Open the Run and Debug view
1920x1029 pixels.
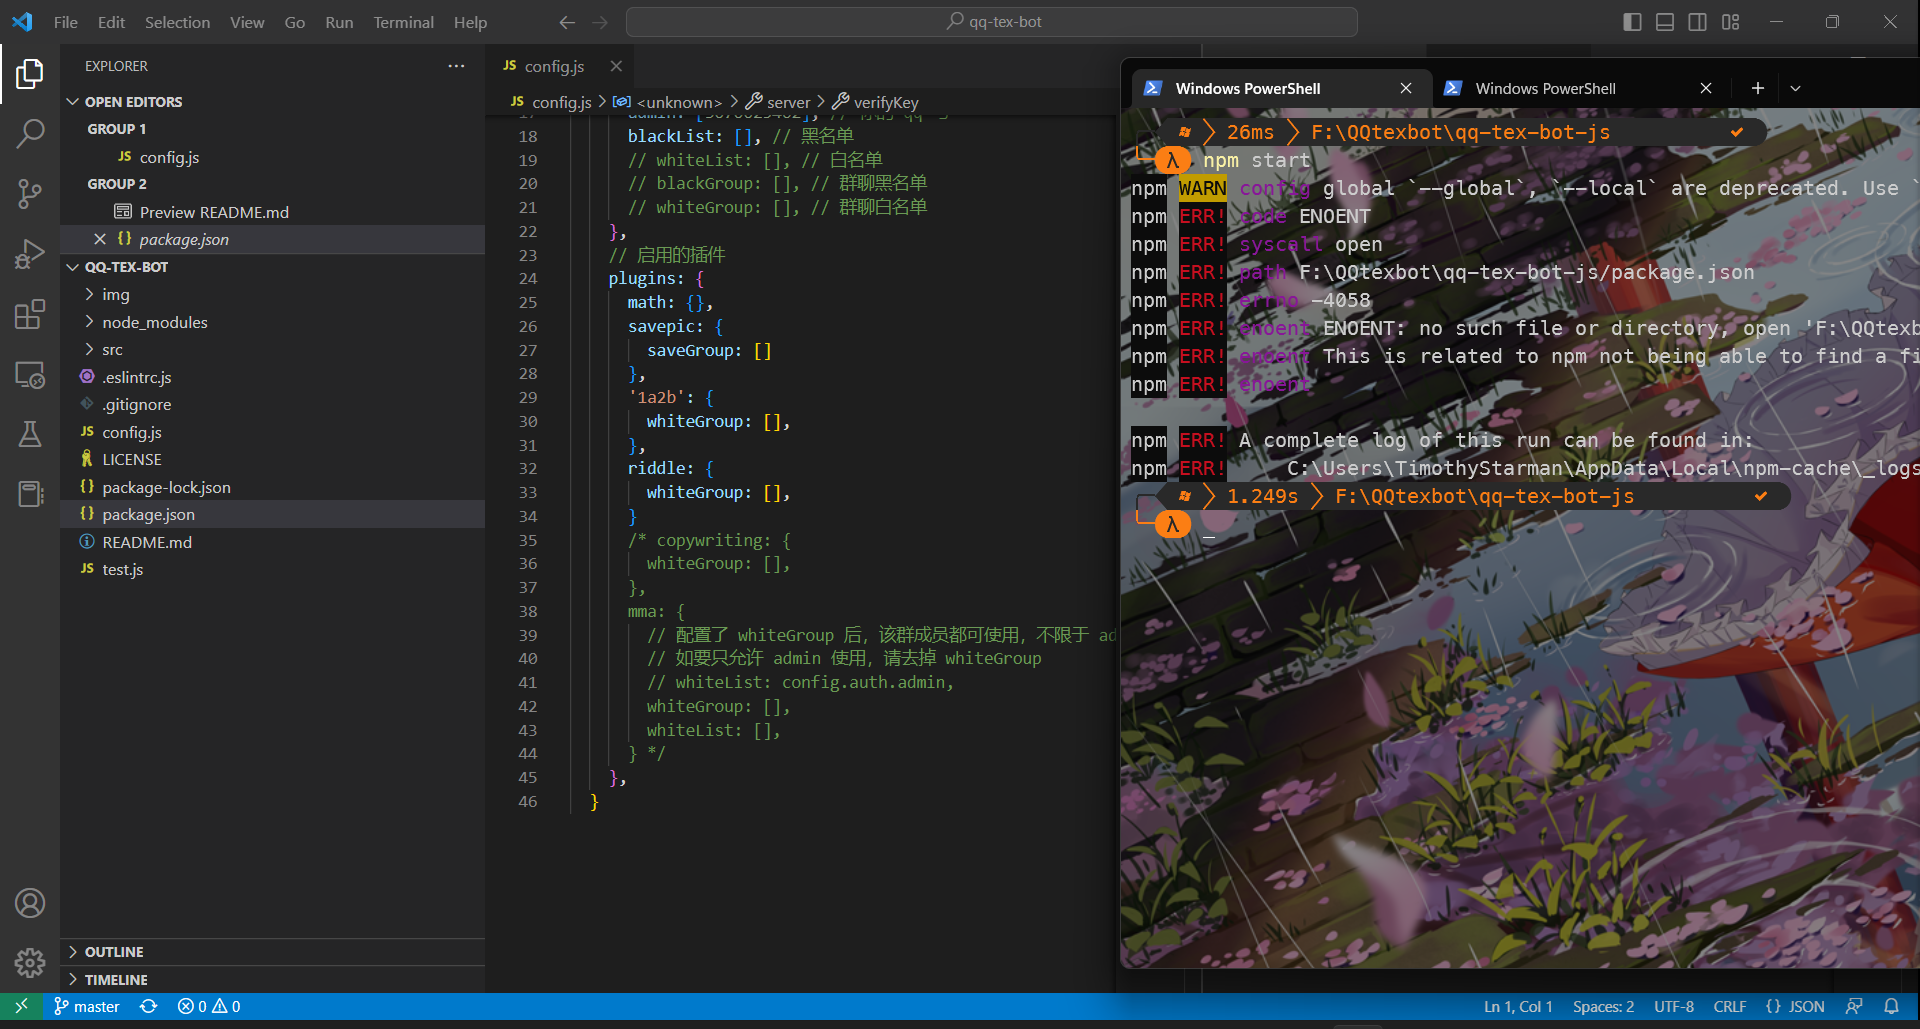(30, 254)
